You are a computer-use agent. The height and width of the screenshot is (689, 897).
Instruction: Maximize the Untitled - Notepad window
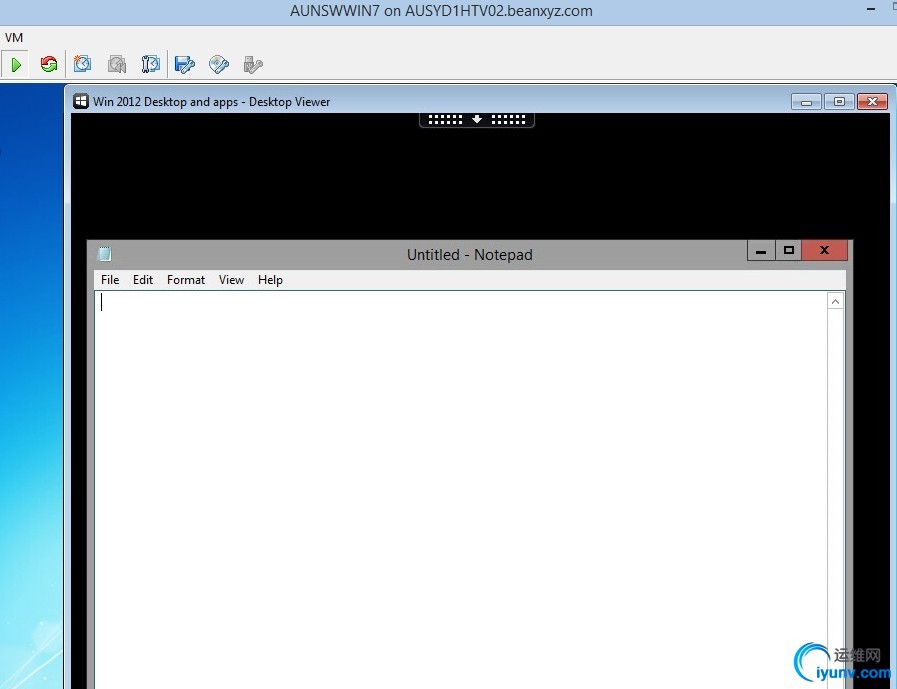(789, 251)
